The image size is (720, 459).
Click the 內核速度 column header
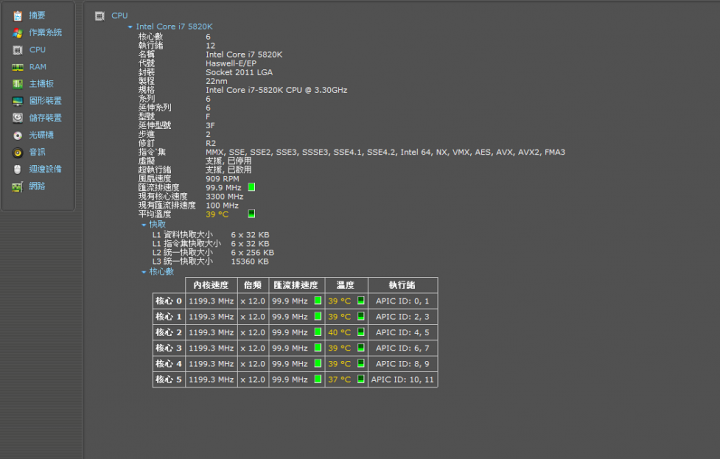[x=211, y=285]
